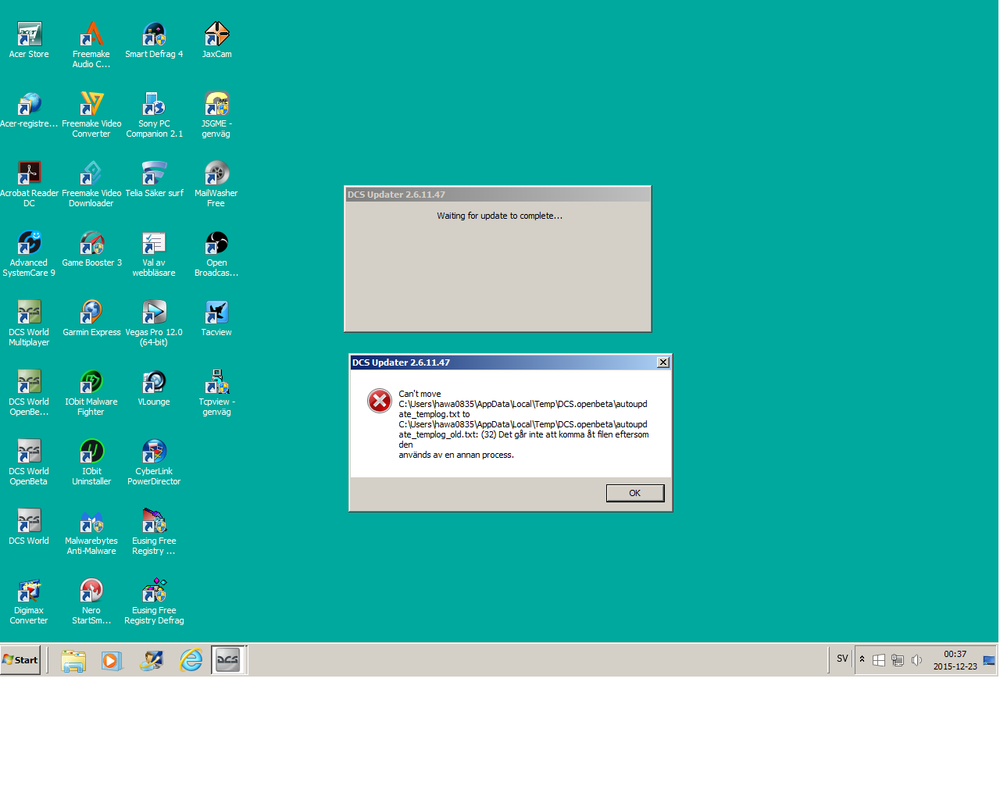Image resolution: width=1000 pixels, height=800 pixels.
Task: Select the DCS icon on the taskbar
Action: pyautogui.click(x=228, y=660)
